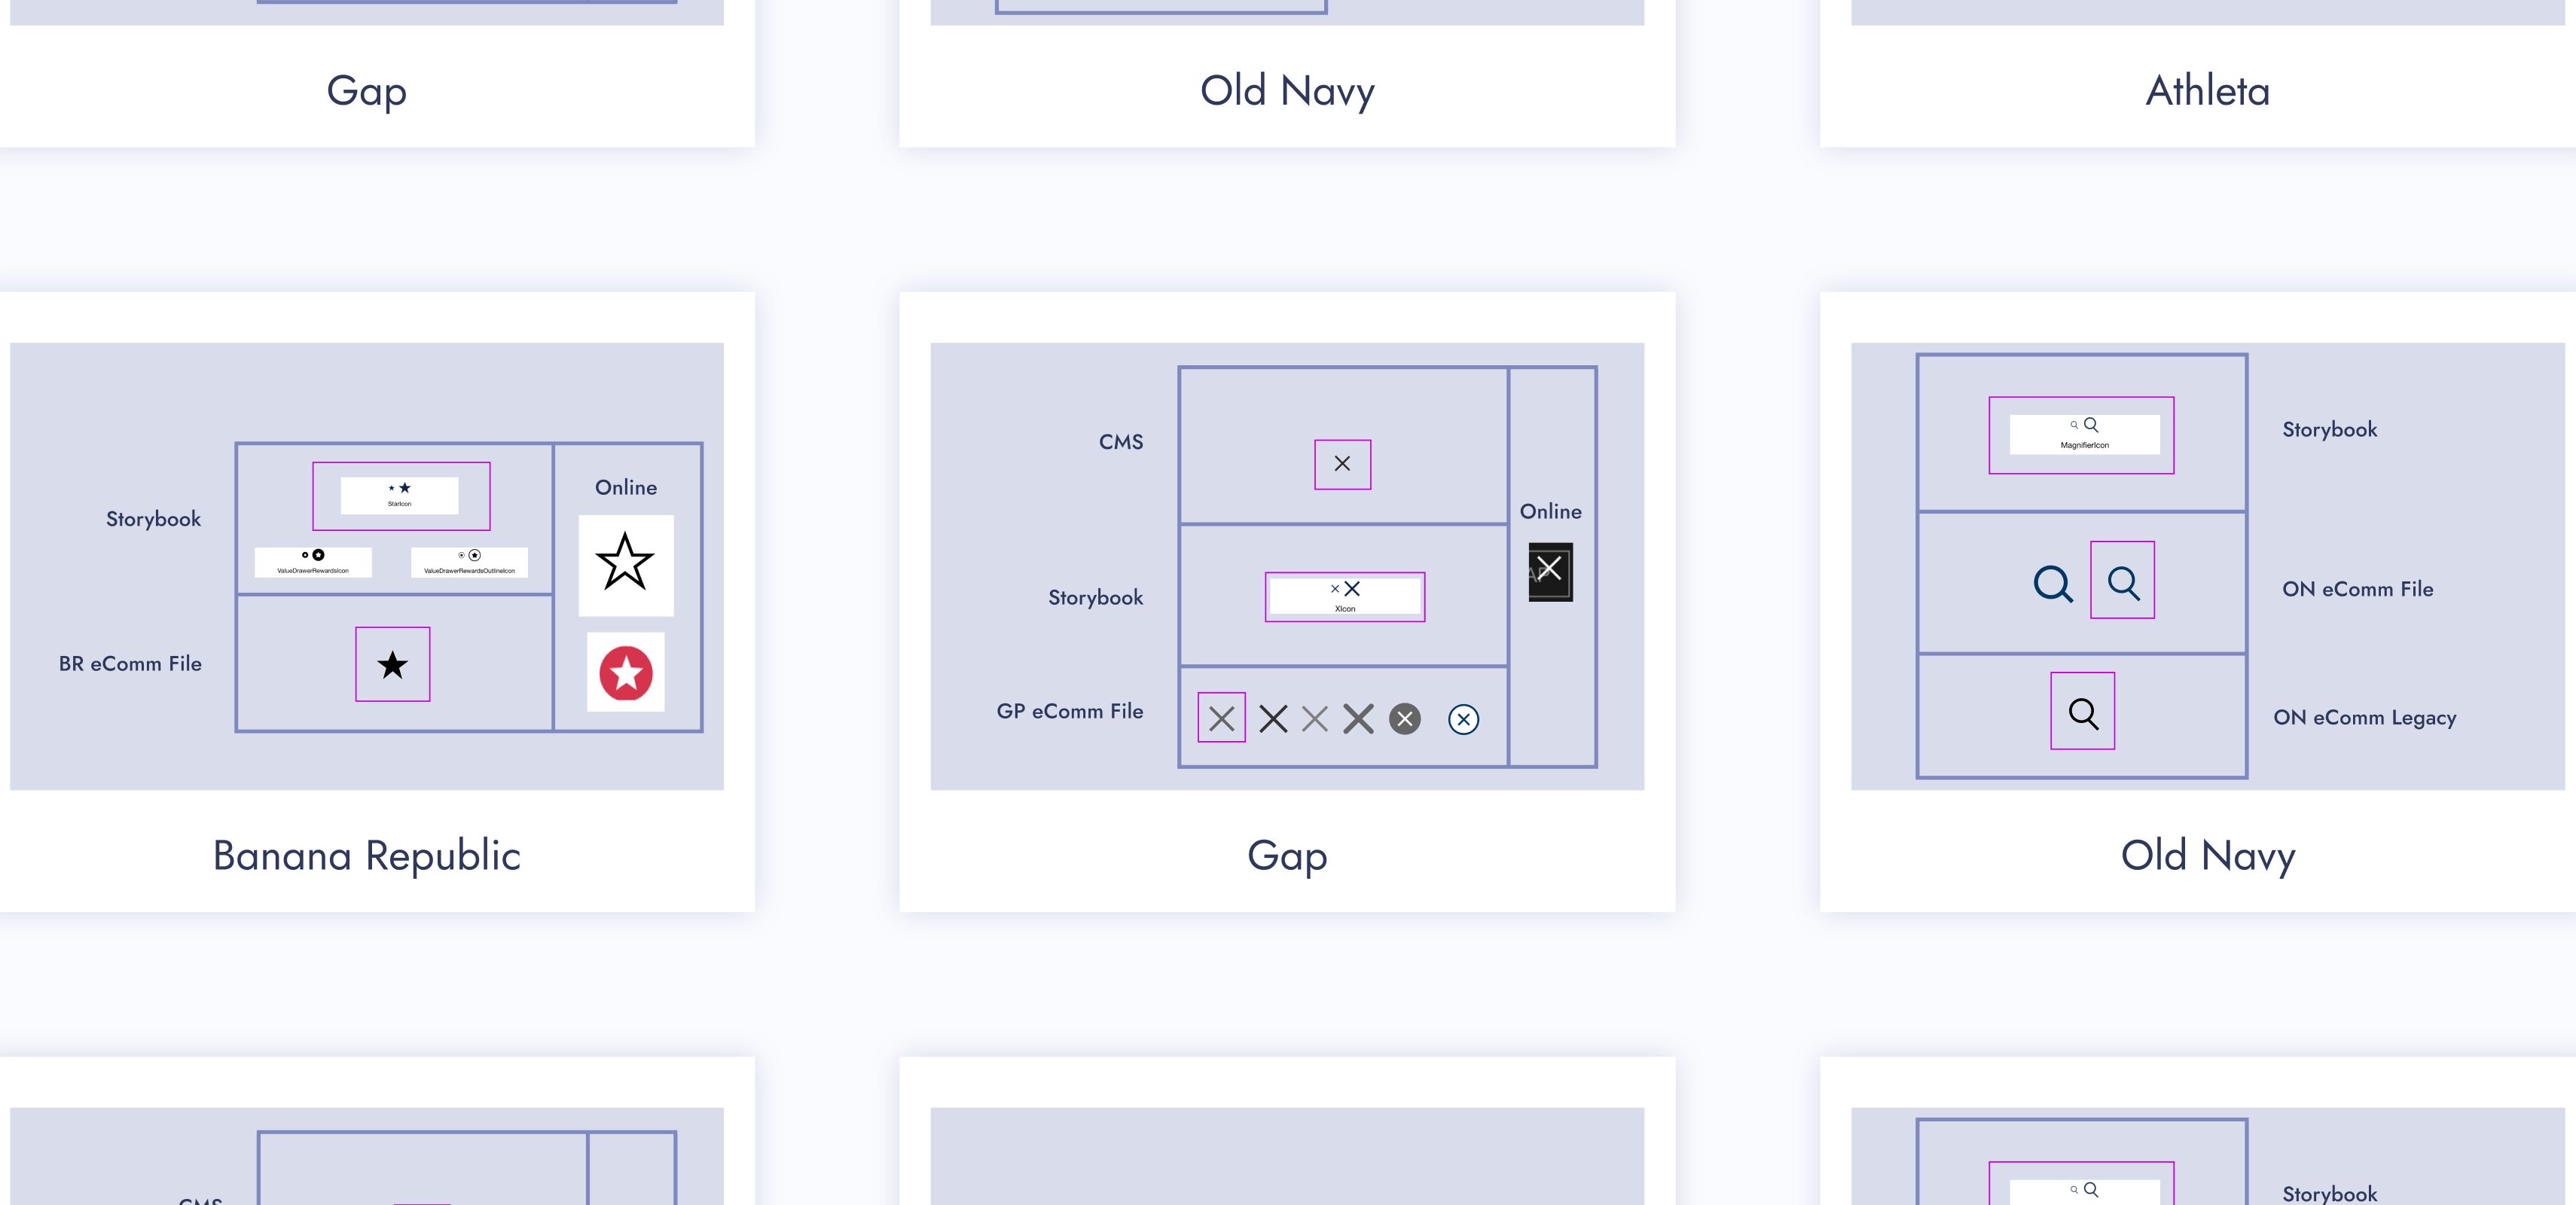
Task: Click the Athleta card title
Action: click(2207, 91)
